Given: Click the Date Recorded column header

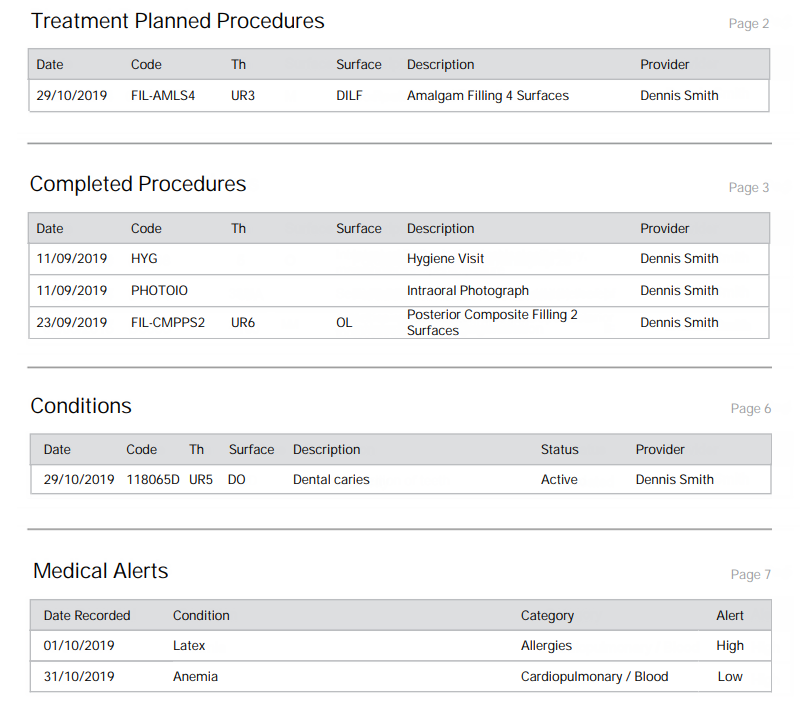Looking at the screenshot, I should (87, 616).
